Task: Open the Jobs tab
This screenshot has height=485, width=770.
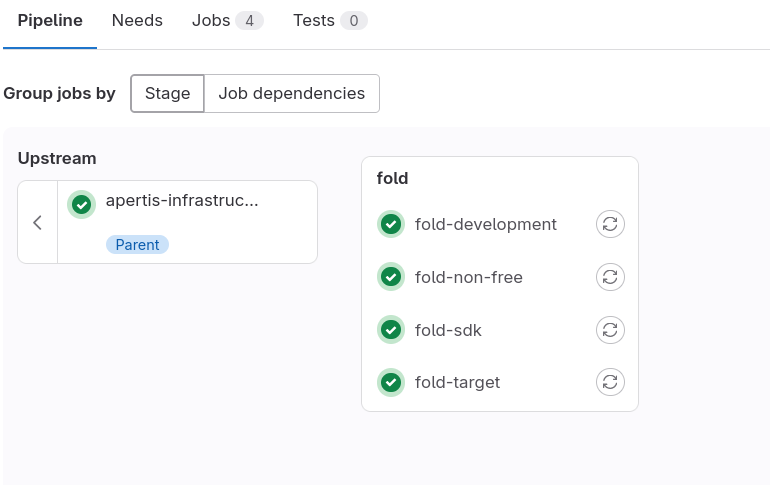Action: click(227, 21)
